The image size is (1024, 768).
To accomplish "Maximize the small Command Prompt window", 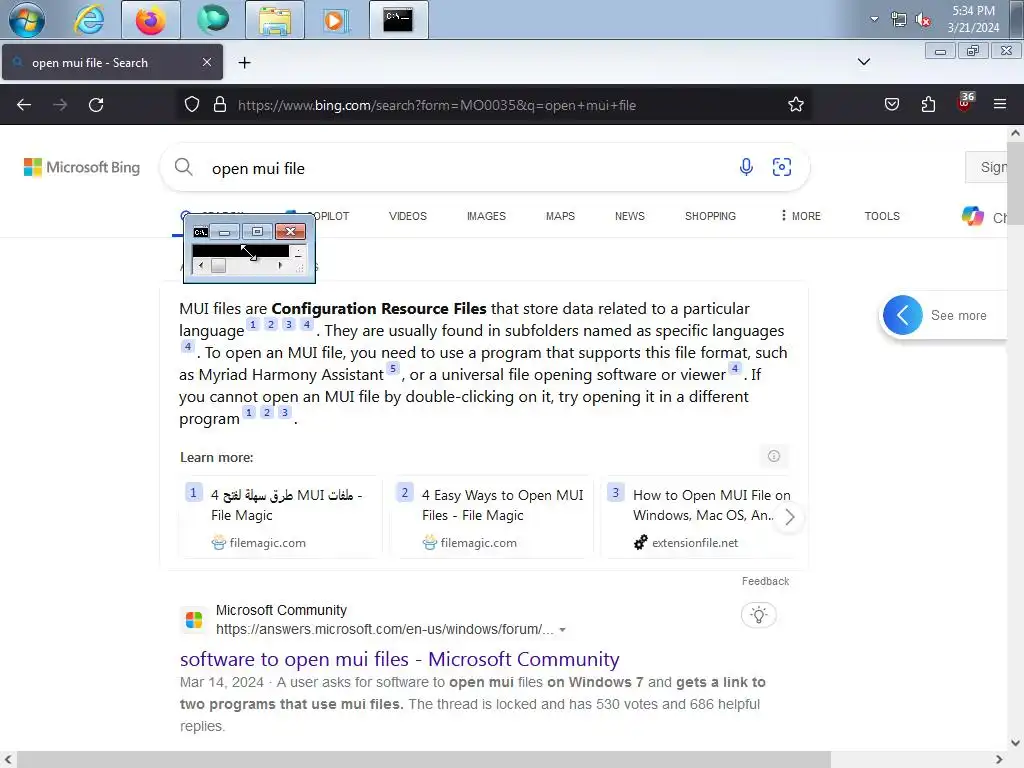I will 257,232.
